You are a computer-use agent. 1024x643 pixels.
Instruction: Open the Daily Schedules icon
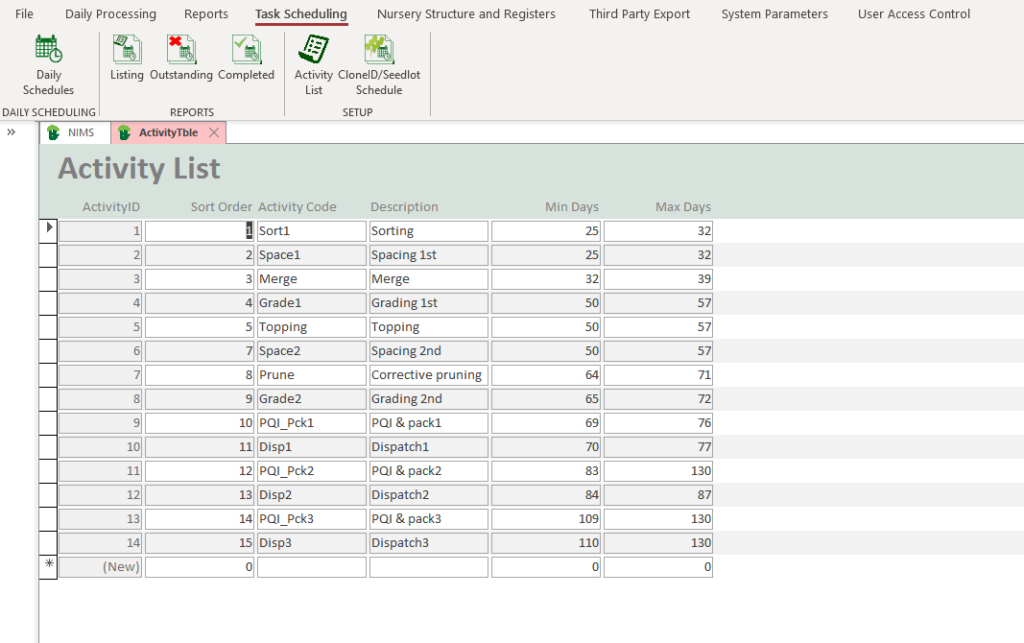[x=48, y=64]
